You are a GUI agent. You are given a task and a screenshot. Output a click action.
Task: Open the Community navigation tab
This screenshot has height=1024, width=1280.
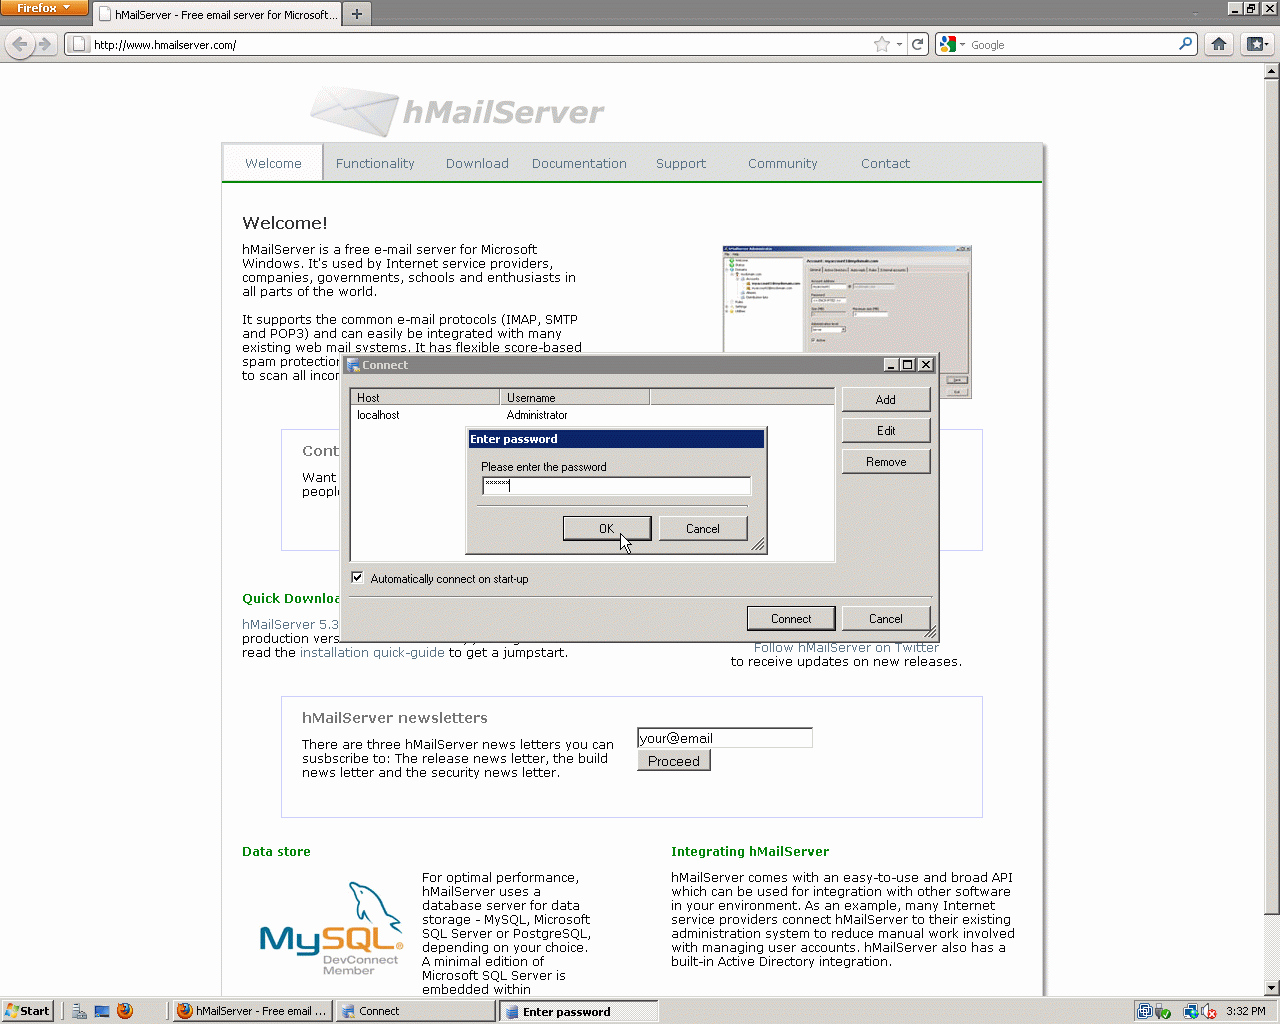click(x=783, y=163)
